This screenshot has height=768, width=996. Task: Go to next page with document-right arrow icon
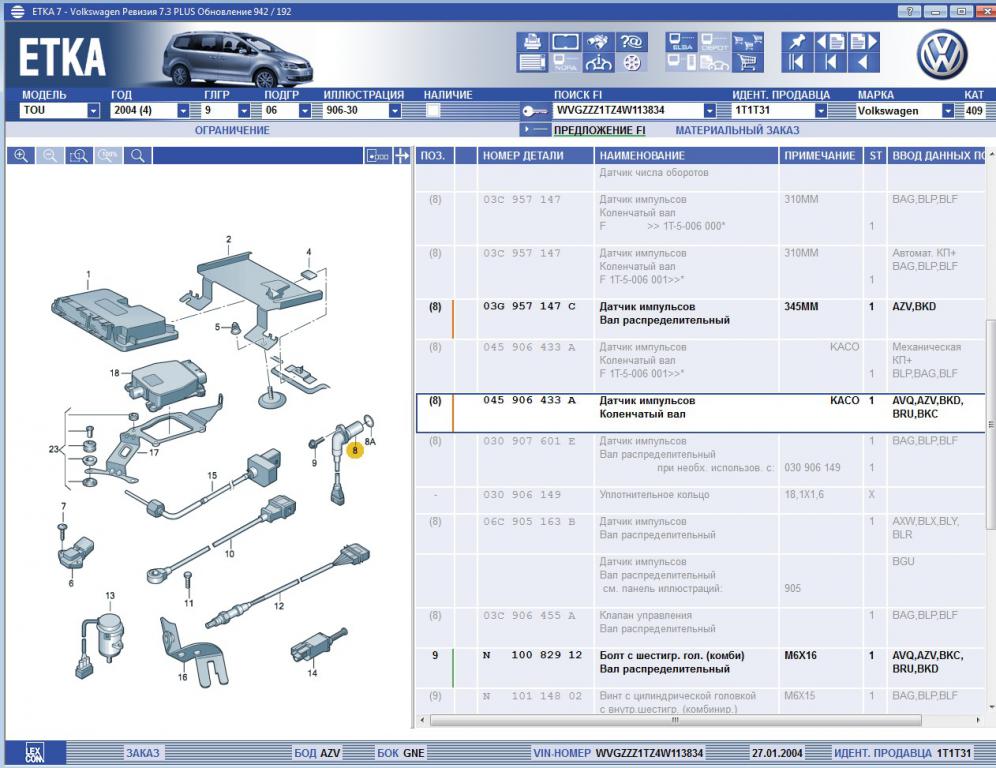[x=864, y=42]
